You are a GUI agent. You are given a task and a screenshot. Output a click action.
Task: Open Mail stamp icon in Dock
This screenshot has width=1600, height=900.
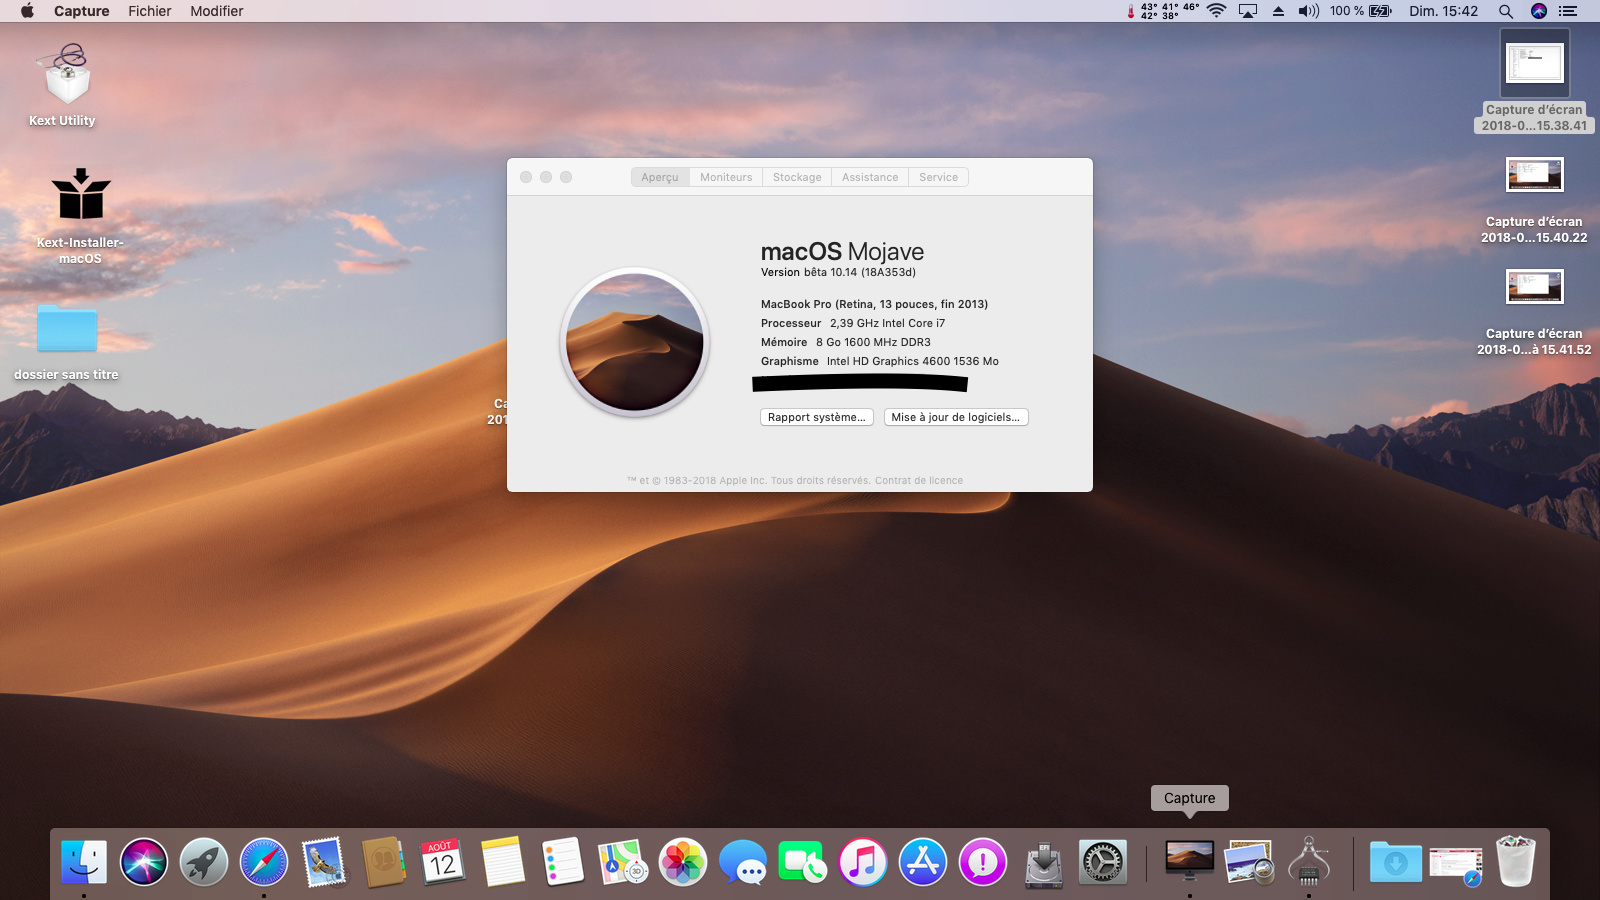tap(324, 862)
